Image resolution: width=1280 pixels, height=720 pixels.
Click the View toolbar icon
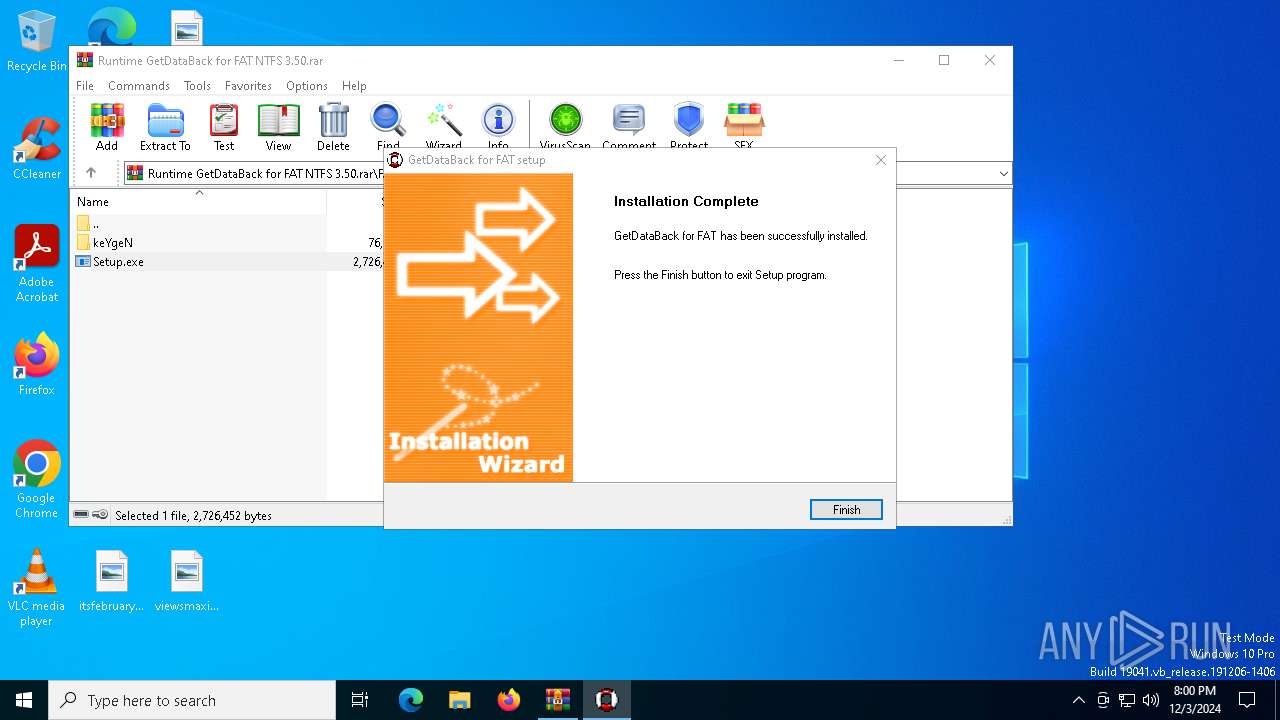tap(278, 127)
